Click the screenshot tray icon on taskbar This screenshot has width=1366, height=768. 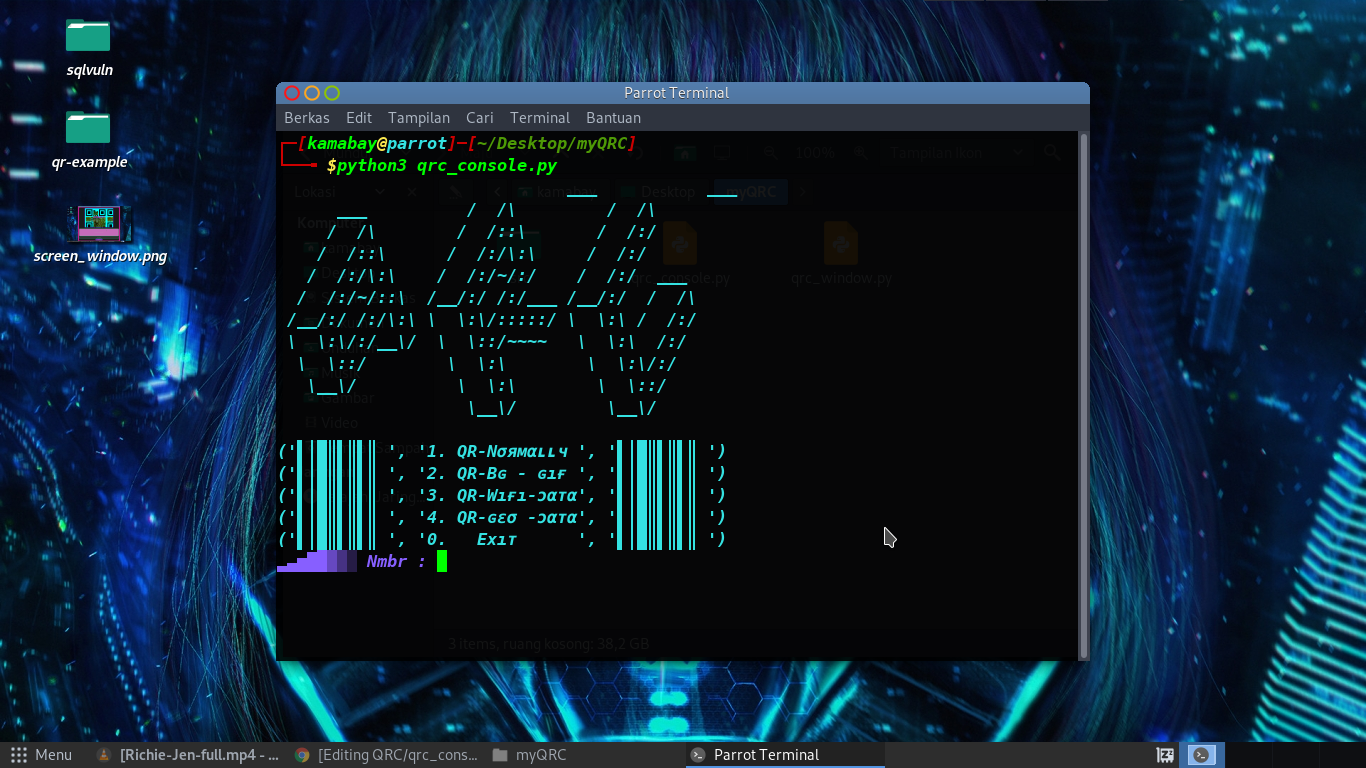(x=1165, y=755)
